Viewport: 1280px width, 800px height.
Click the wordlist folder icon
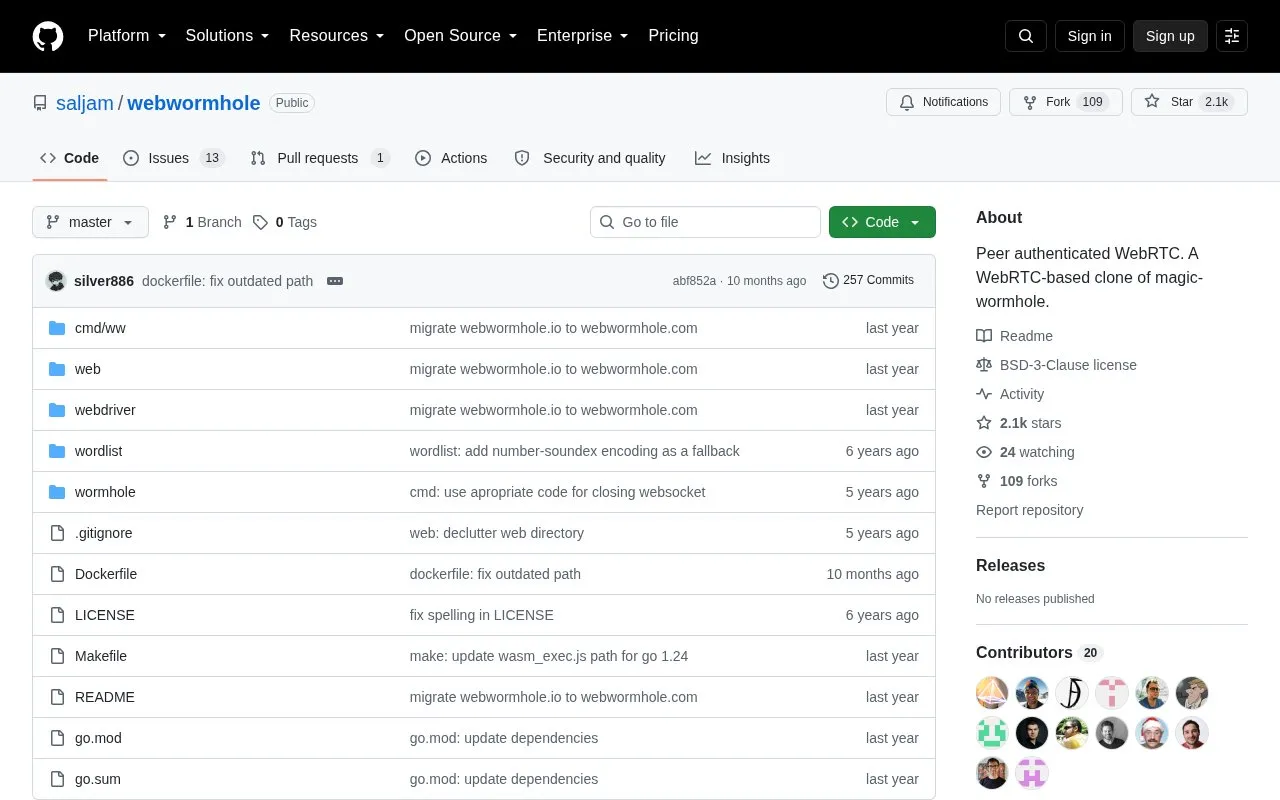57,451
